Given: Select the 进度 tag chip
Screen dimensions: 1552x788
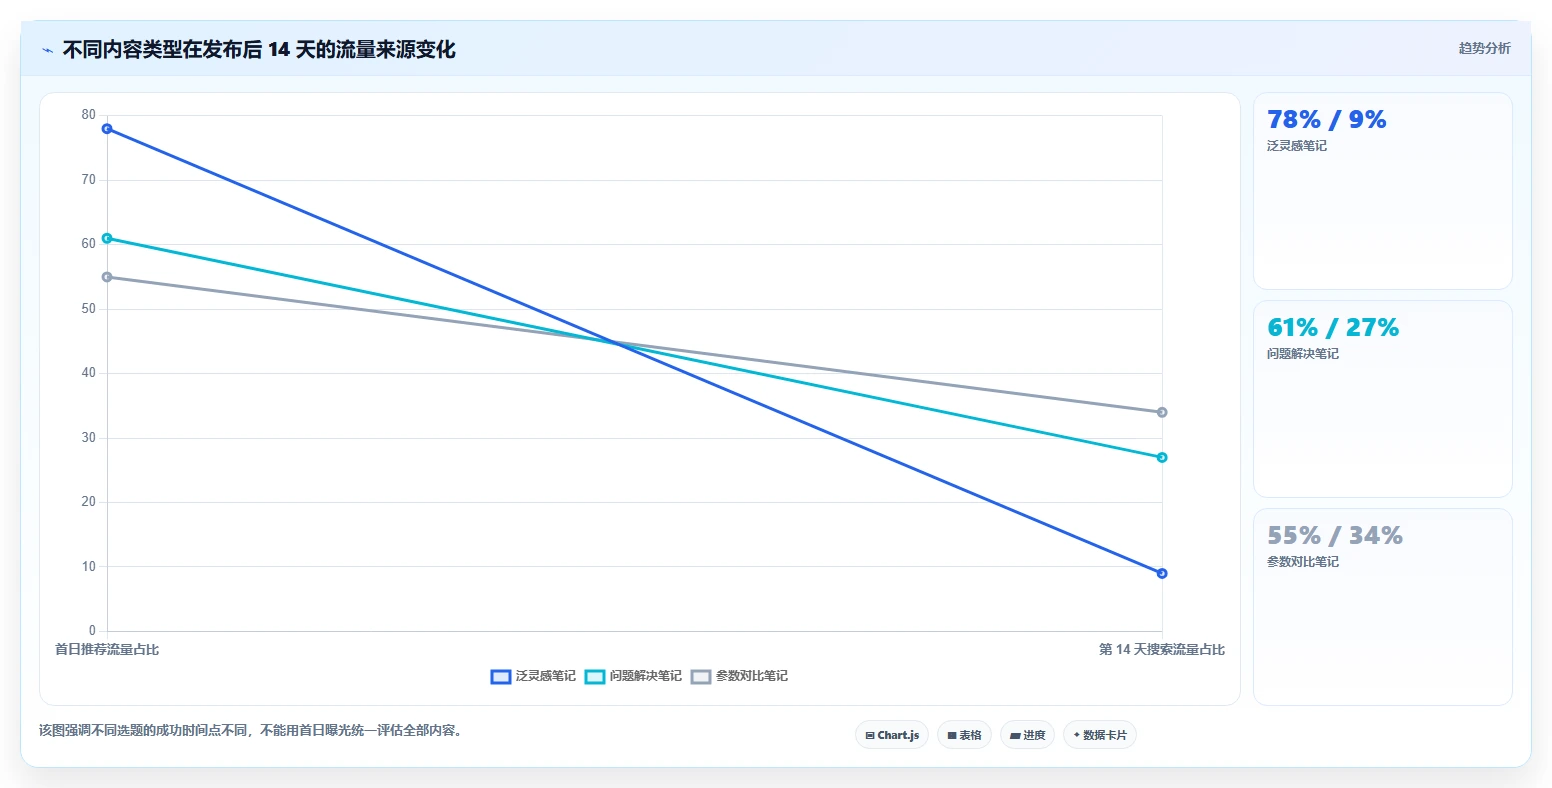Looking at the screenshot, I should point(1027,735).
